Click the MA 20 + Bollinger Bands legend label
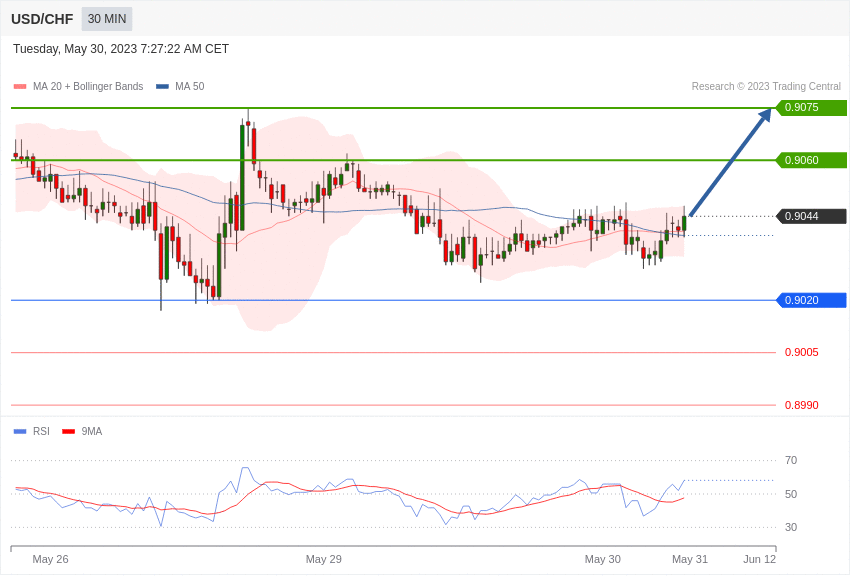Screen dimensions: 850x576 coord(88,86)
